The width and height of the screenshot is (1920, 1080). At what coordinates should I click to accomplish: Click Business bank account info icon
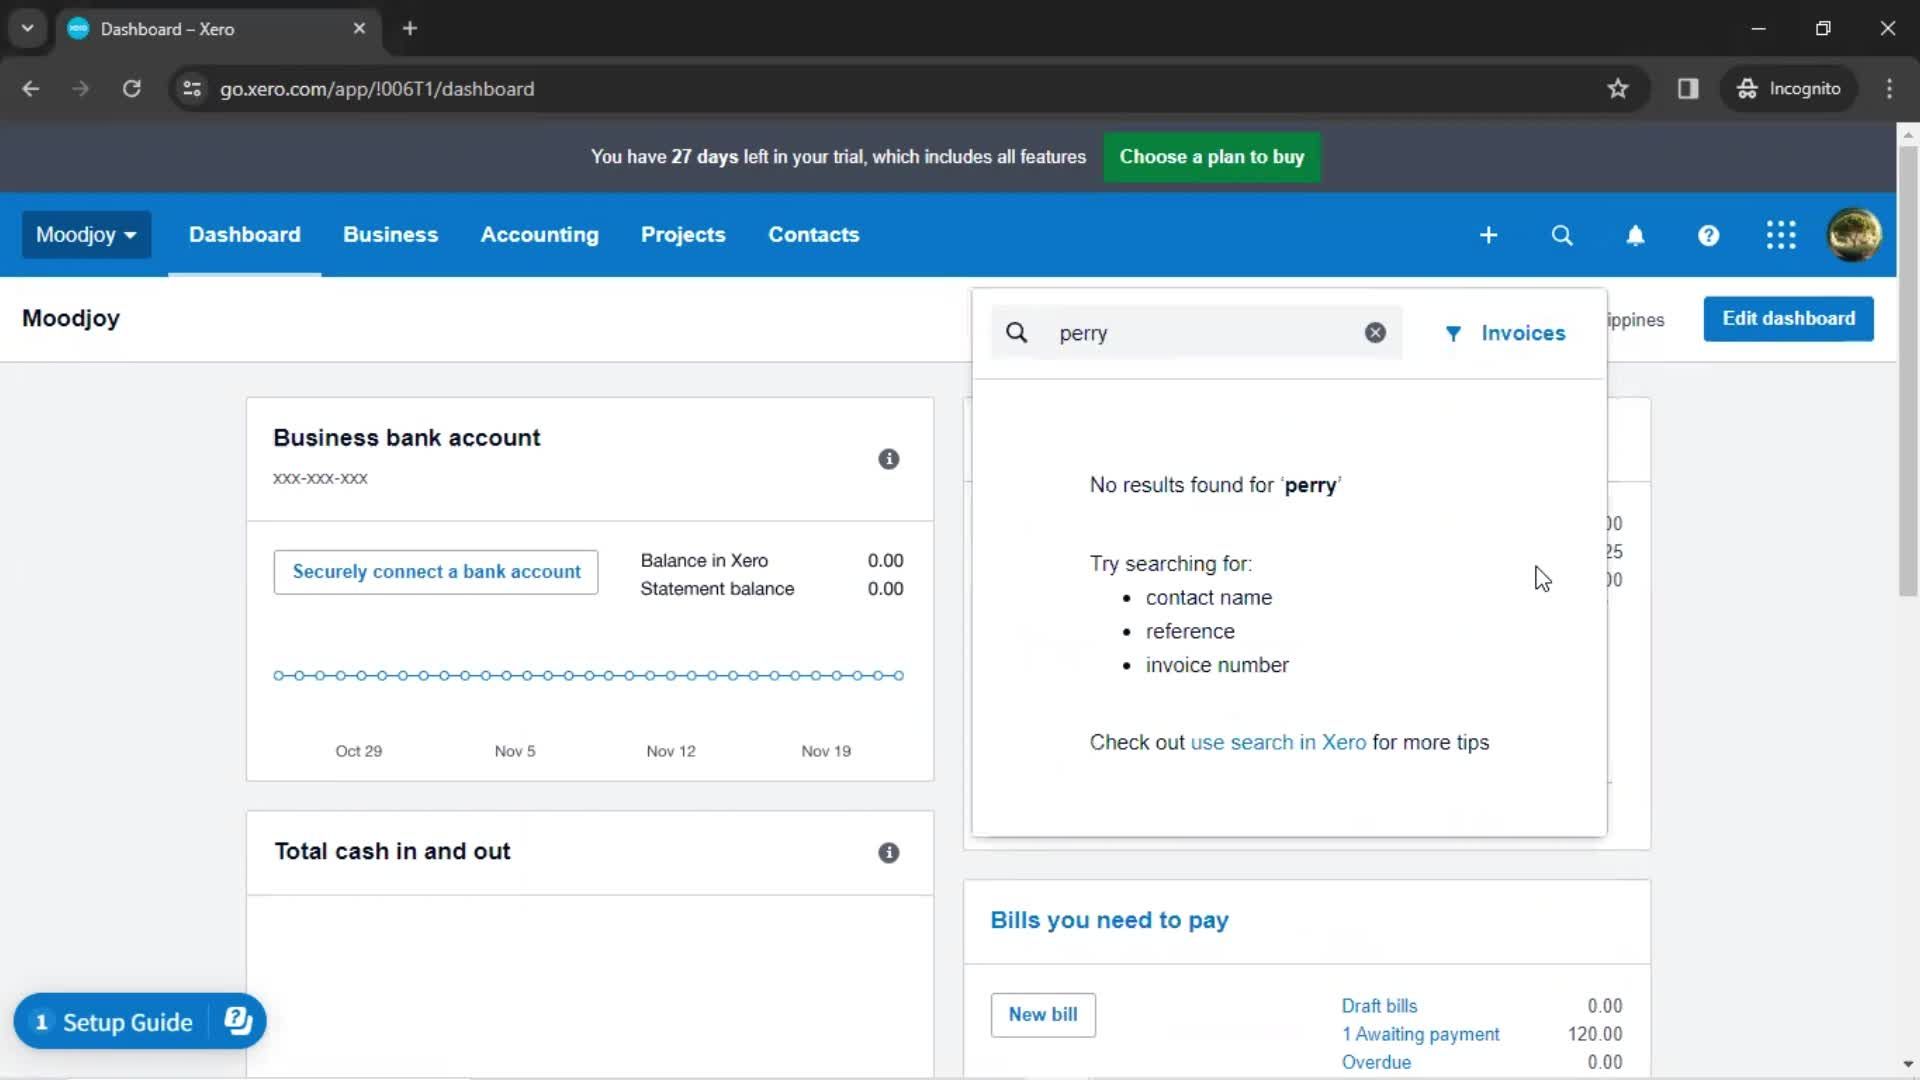click(888, 459)
